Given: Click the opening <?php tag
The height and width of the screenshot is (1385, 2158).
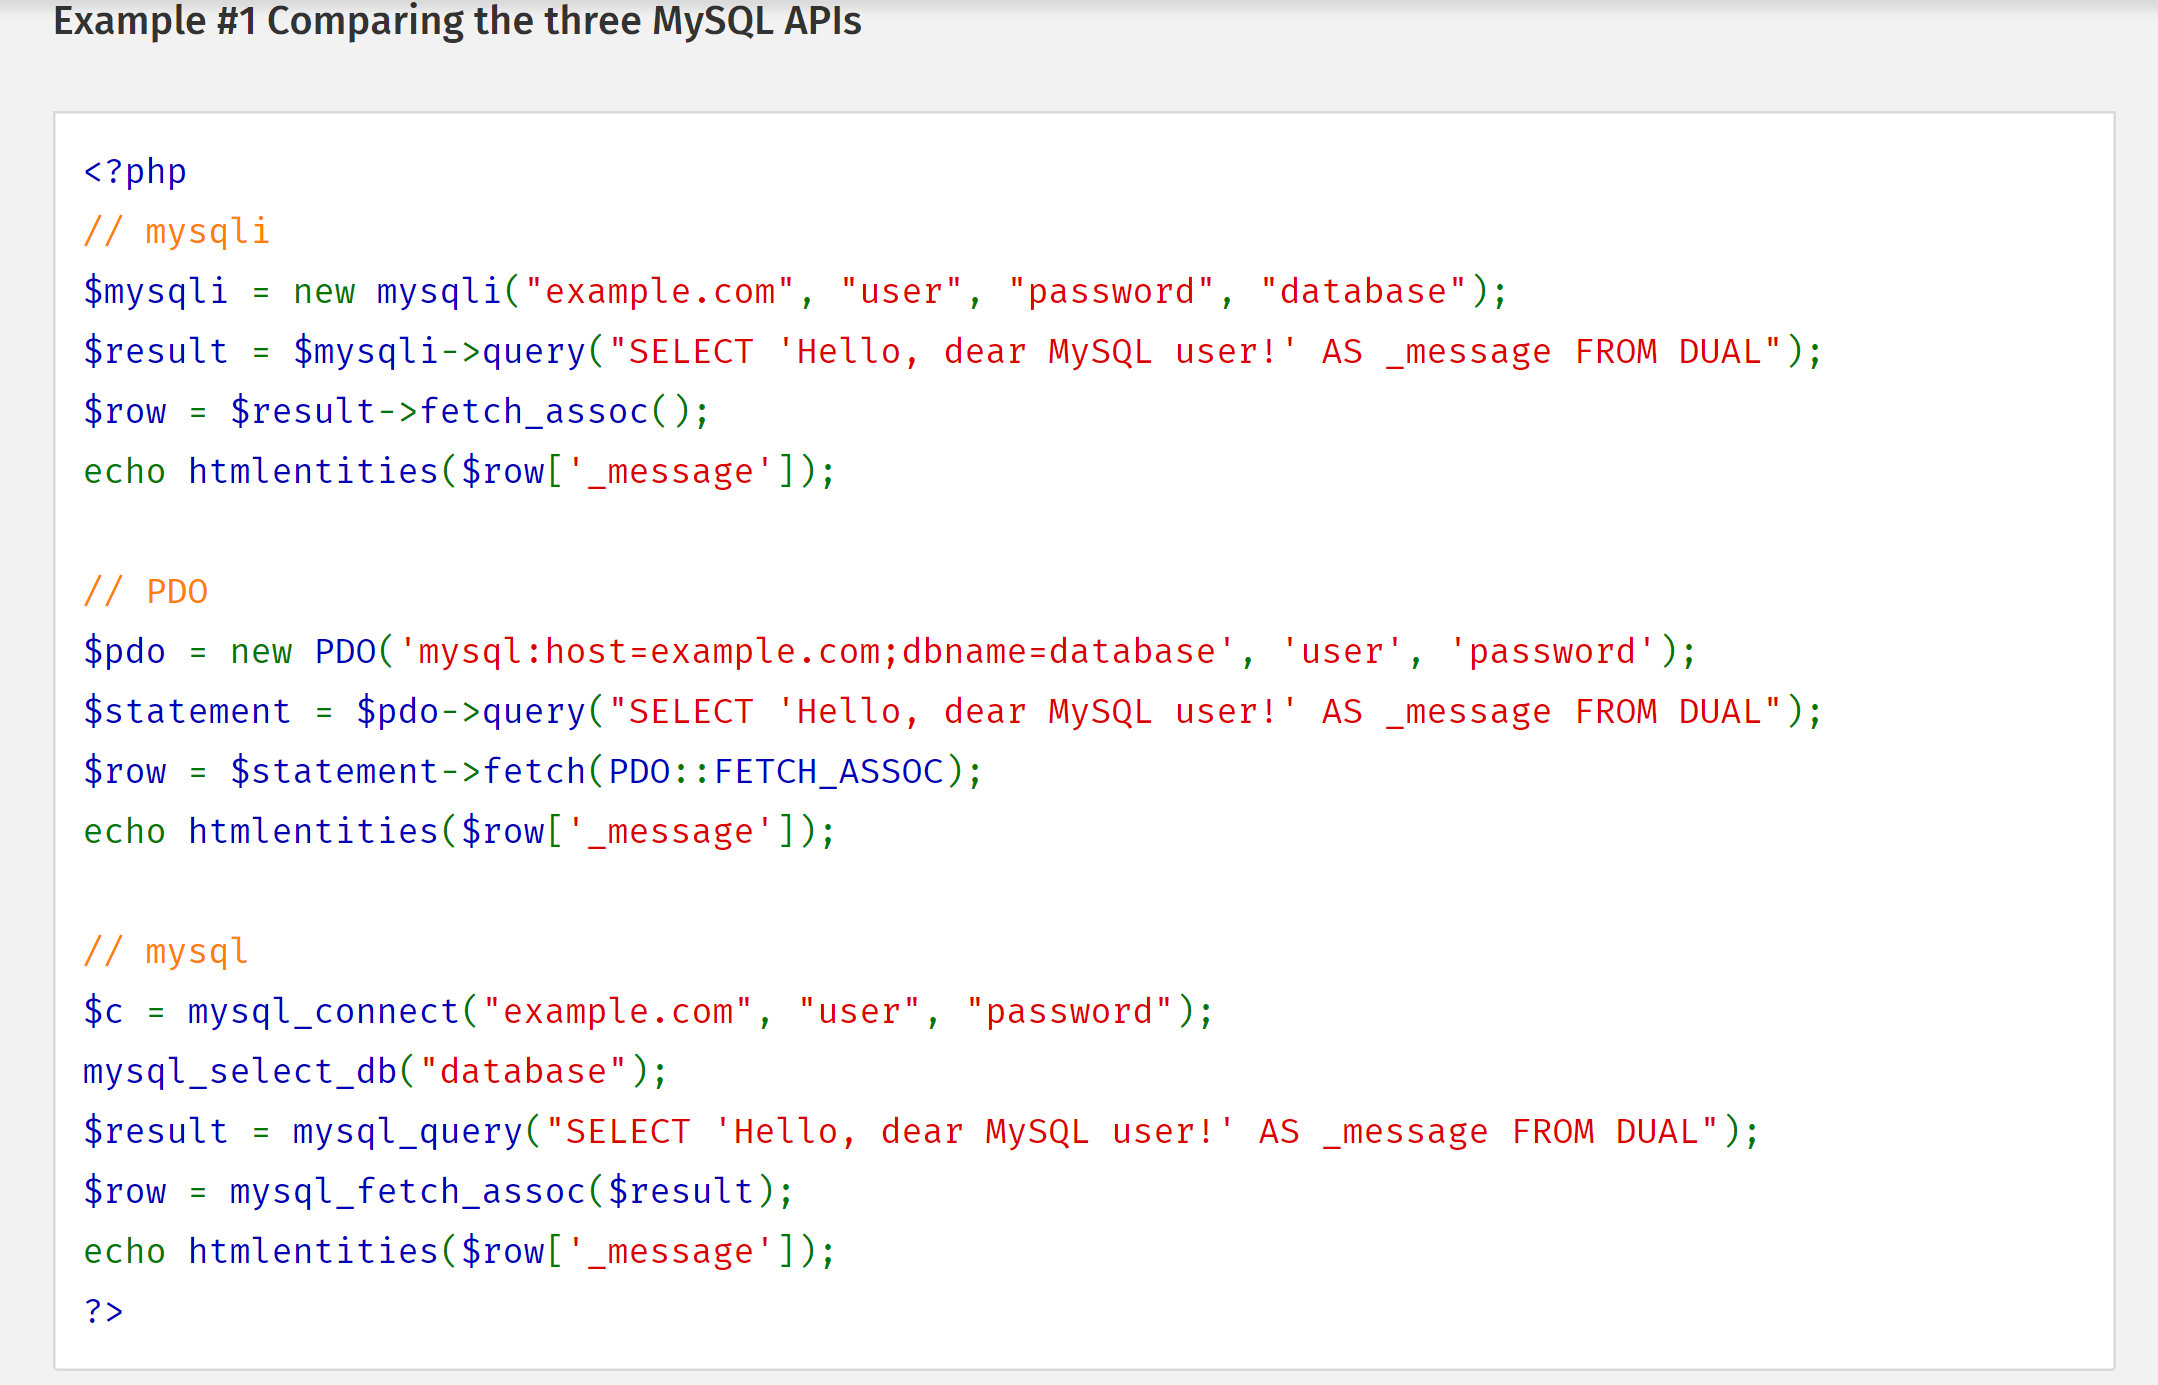Looking at the screenshot, I should click(x=135, y=172).
